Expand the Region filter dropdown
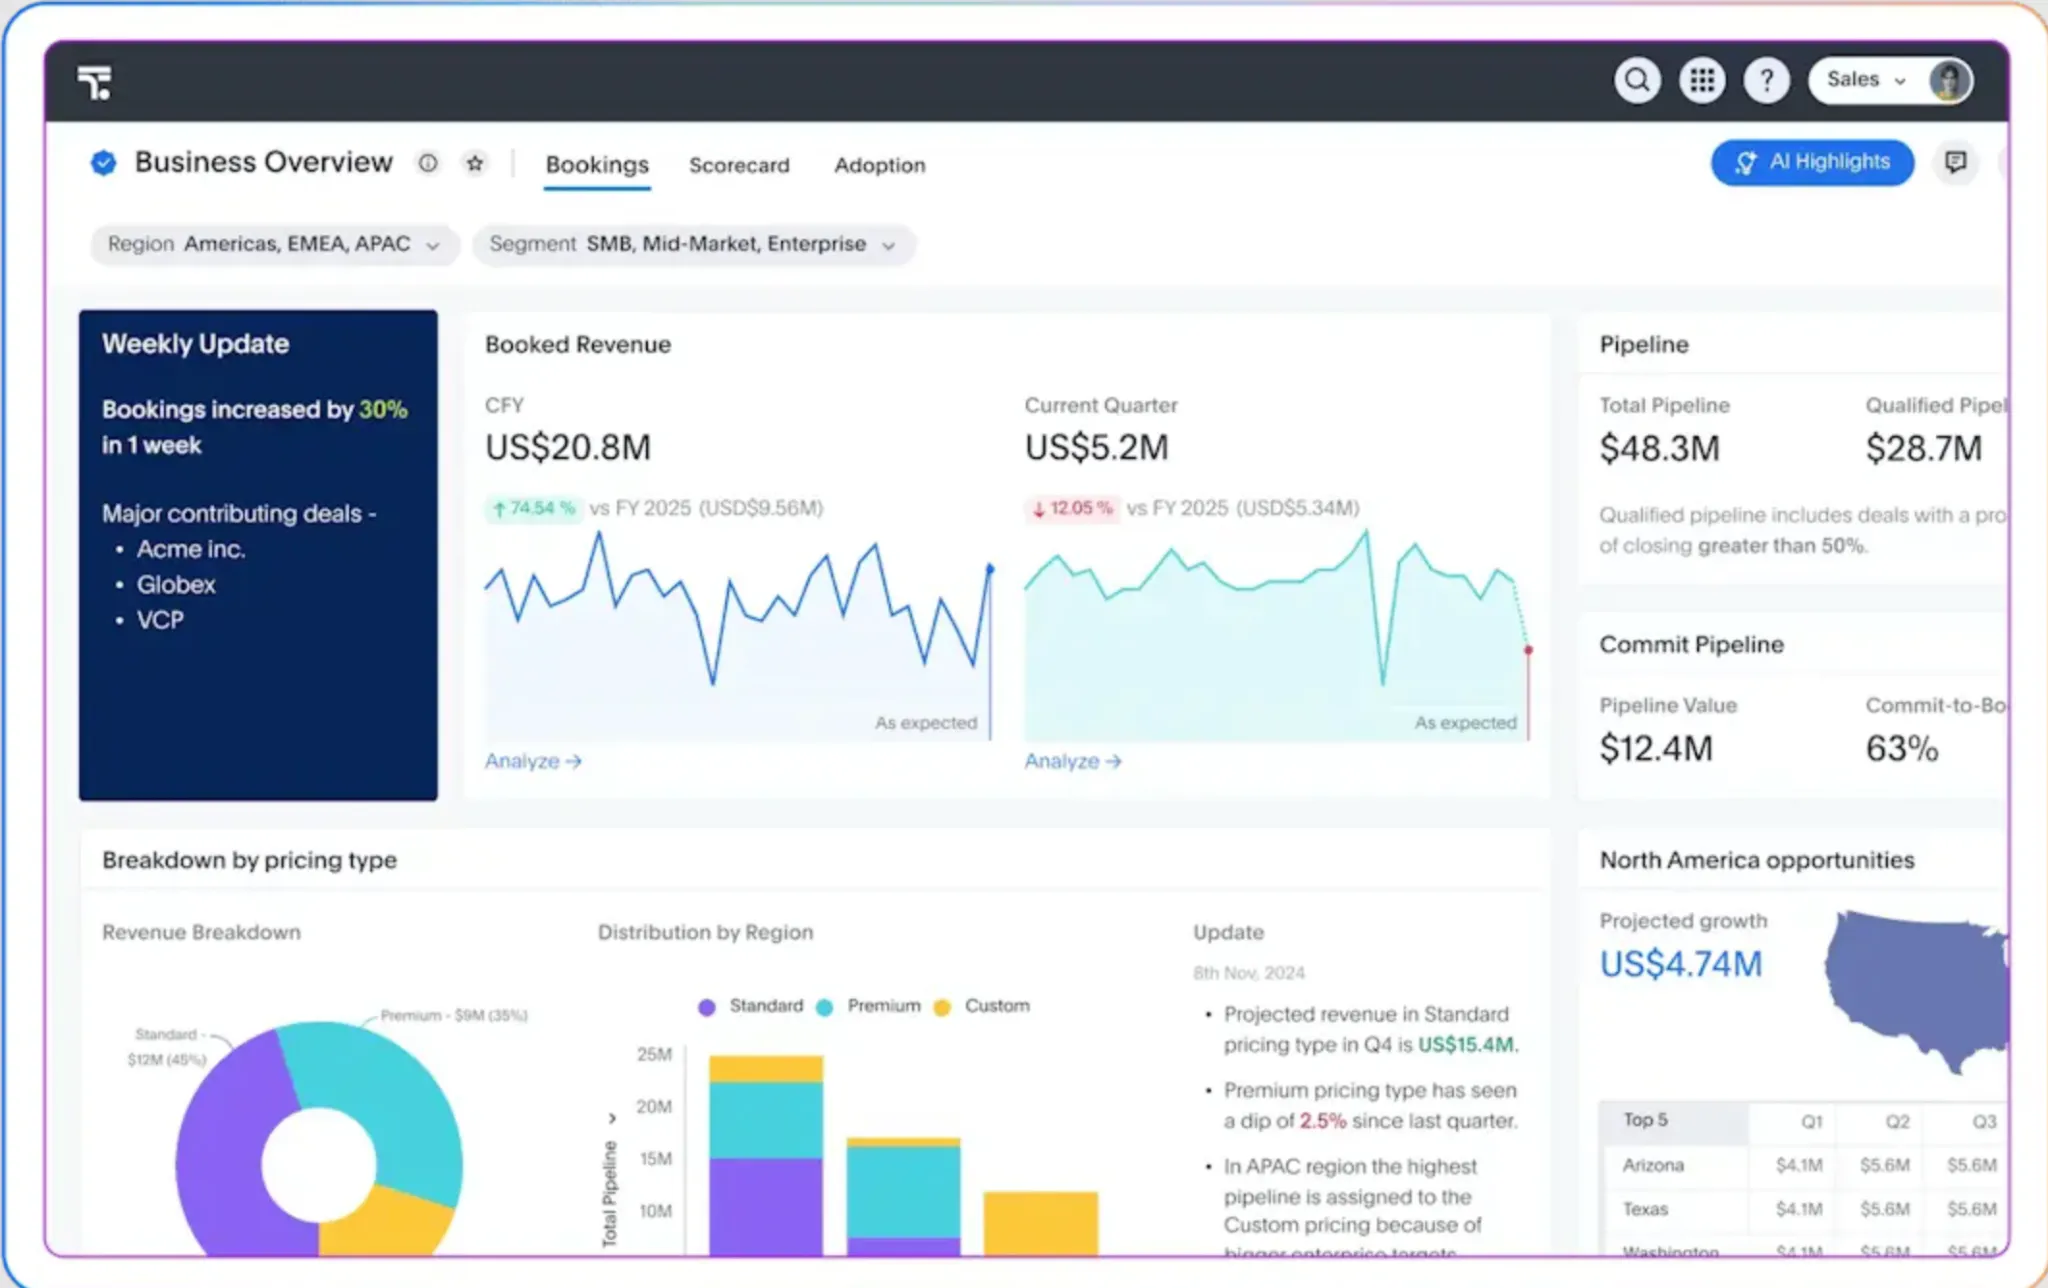Screen dimensions: 2048x1288 pos(274,244)
